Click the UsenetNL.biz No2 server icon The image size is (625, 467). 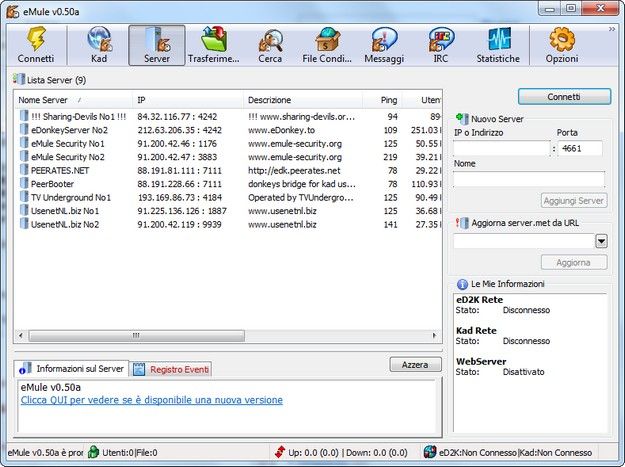pos(24,224)
